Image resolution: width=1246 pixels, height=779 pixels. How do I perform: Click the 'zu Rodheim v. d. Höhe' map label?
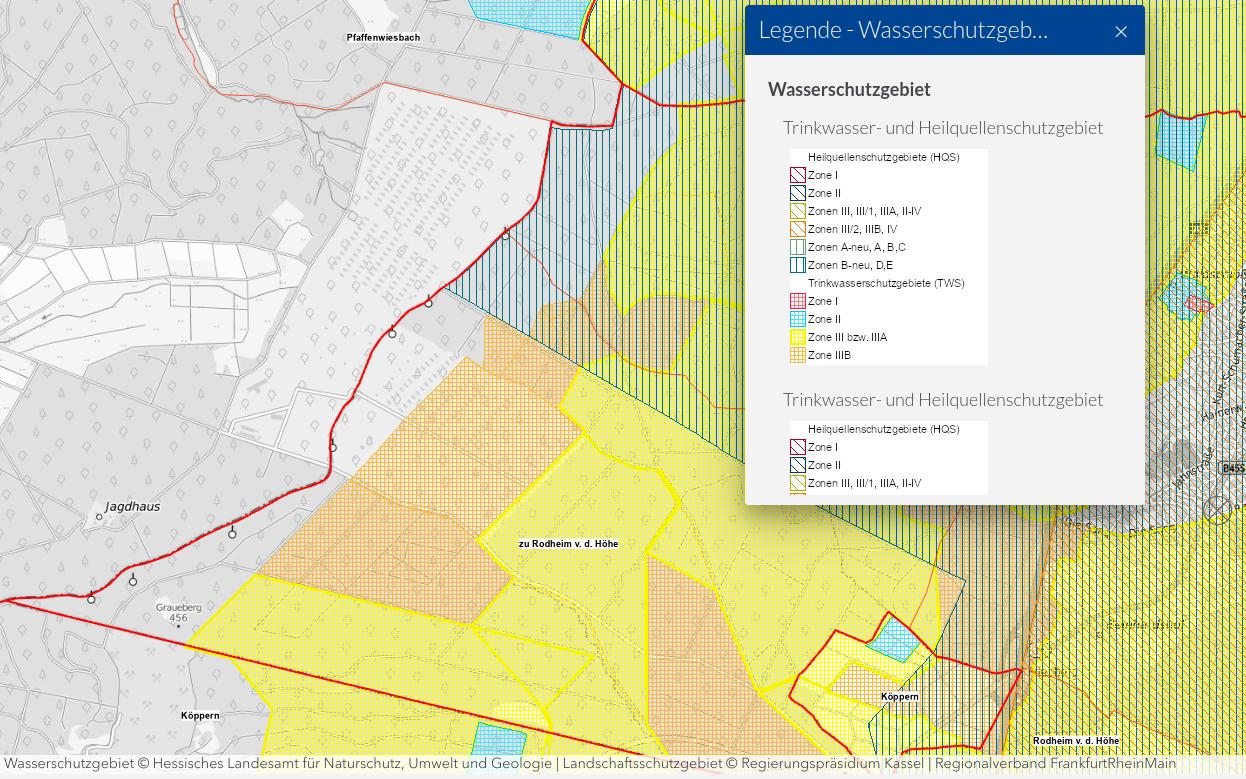[568, 544]
